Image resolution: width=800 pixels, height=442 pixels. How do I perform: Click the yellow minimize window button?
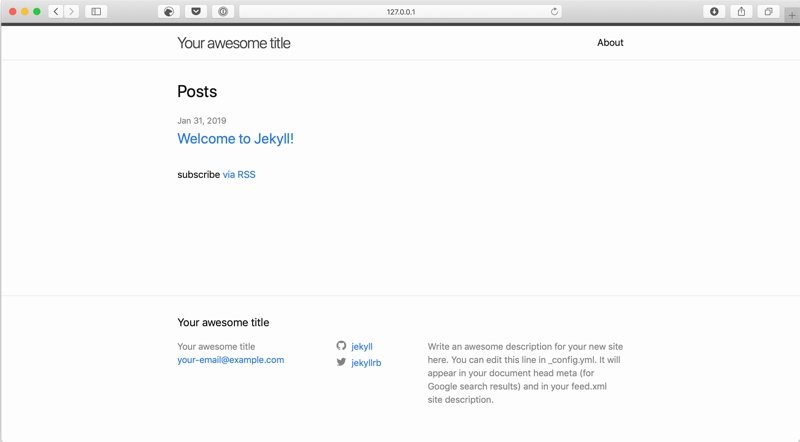point(24,11)
